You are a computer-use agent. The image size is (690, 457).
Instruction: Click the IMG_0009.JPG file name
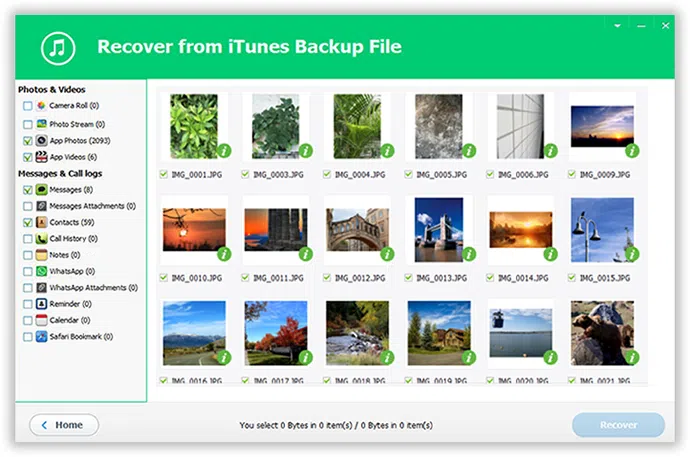click(605, 175)
